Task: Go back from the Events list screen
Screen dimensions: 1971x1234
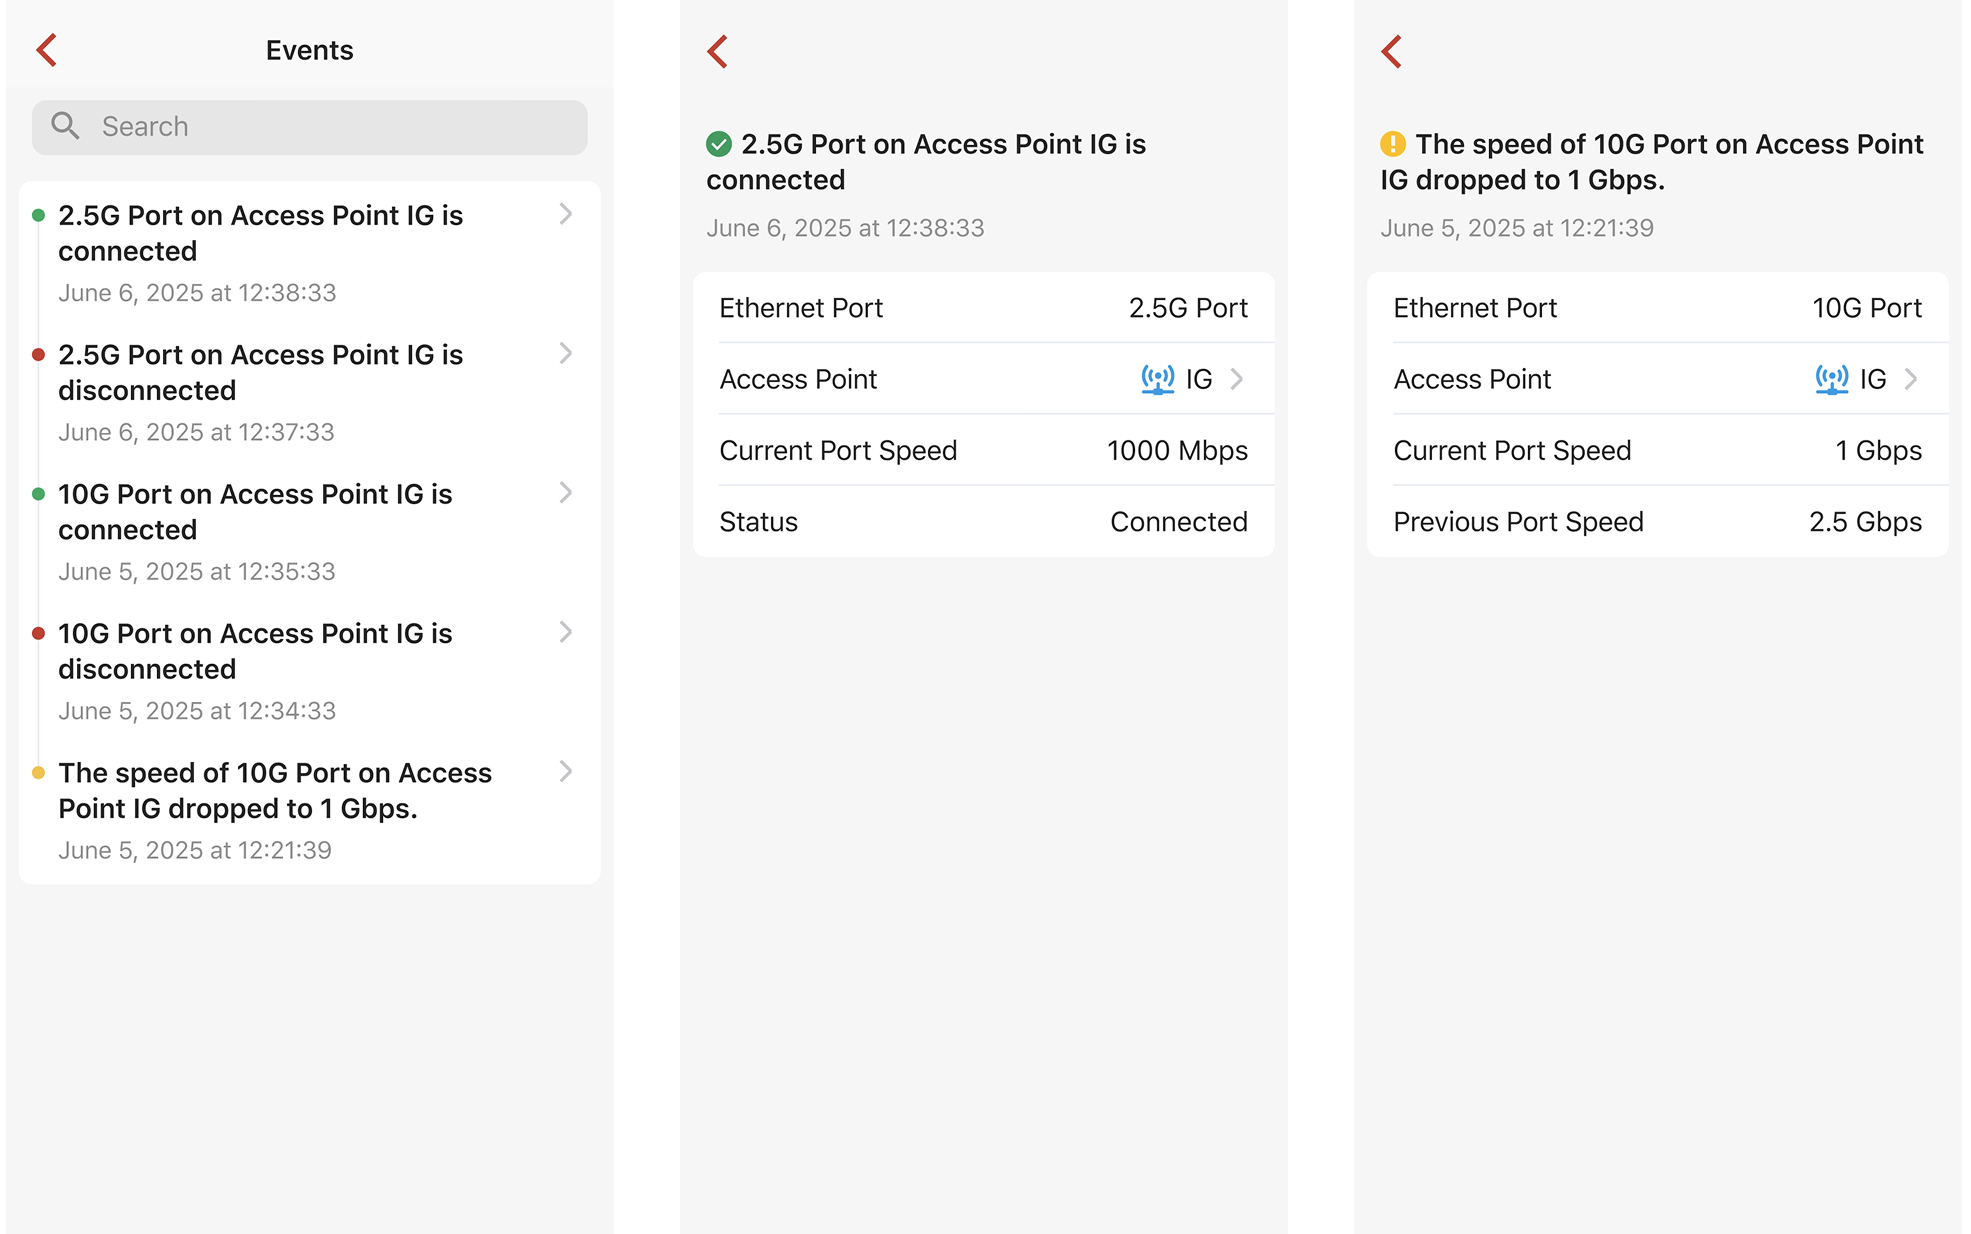Action: 47,50
